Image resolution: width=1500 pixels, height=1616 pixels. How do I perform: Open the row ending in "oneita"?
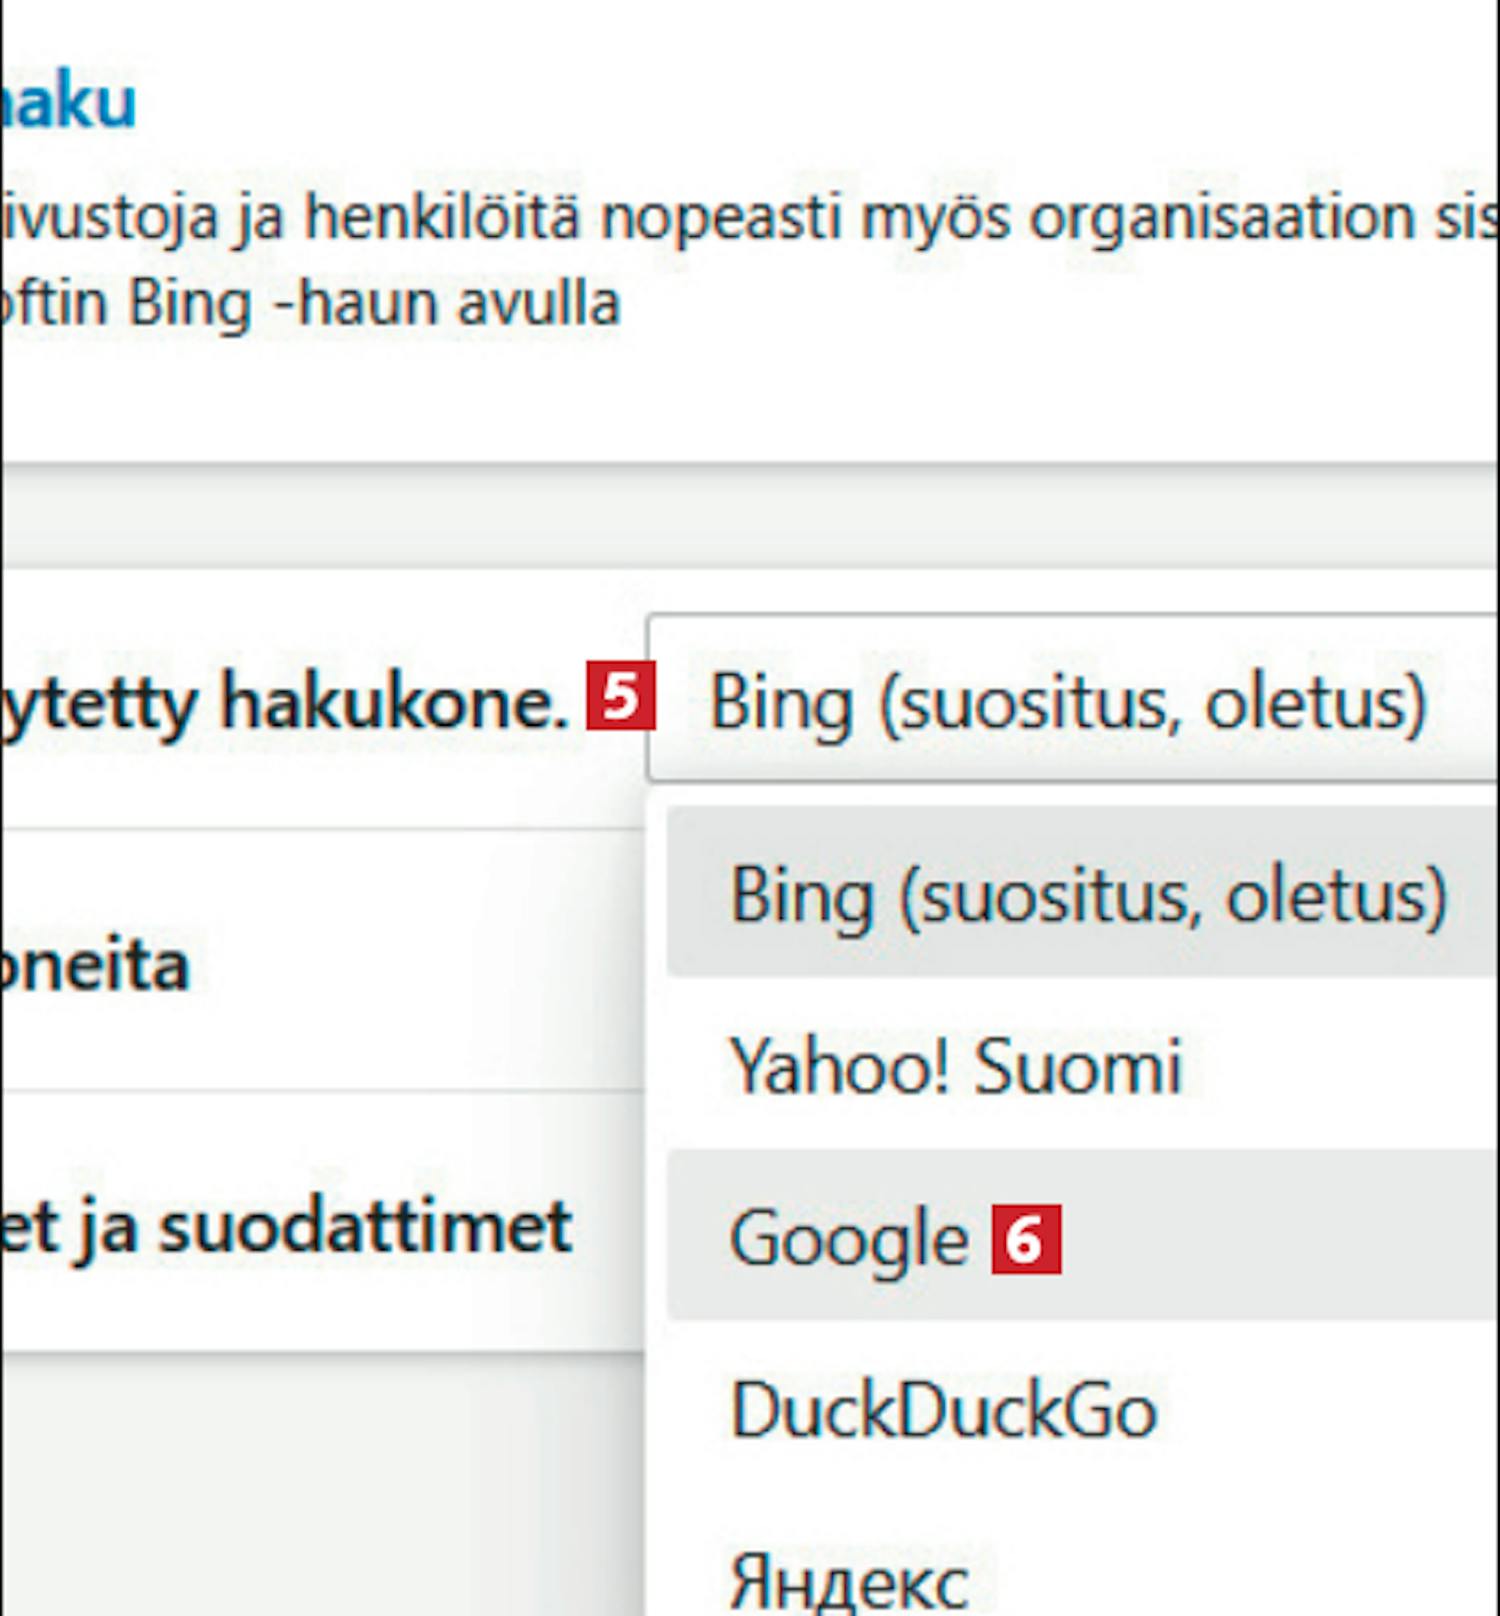95,965
